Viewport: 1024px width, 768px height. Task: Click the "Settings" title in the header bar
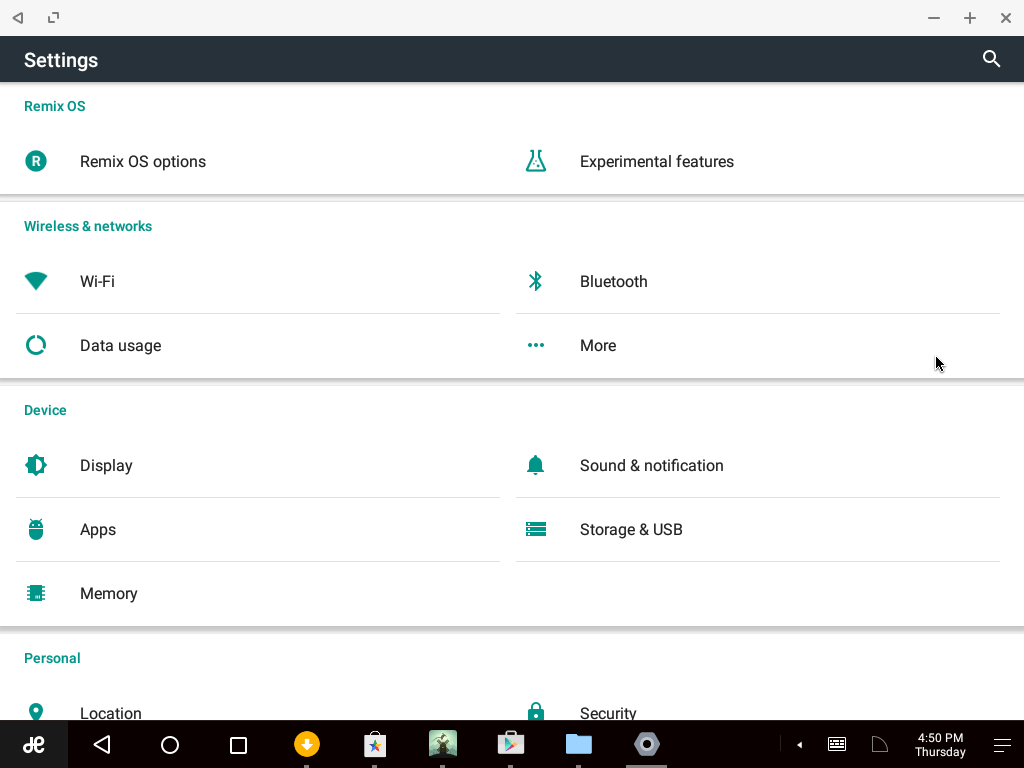[61, 60]
